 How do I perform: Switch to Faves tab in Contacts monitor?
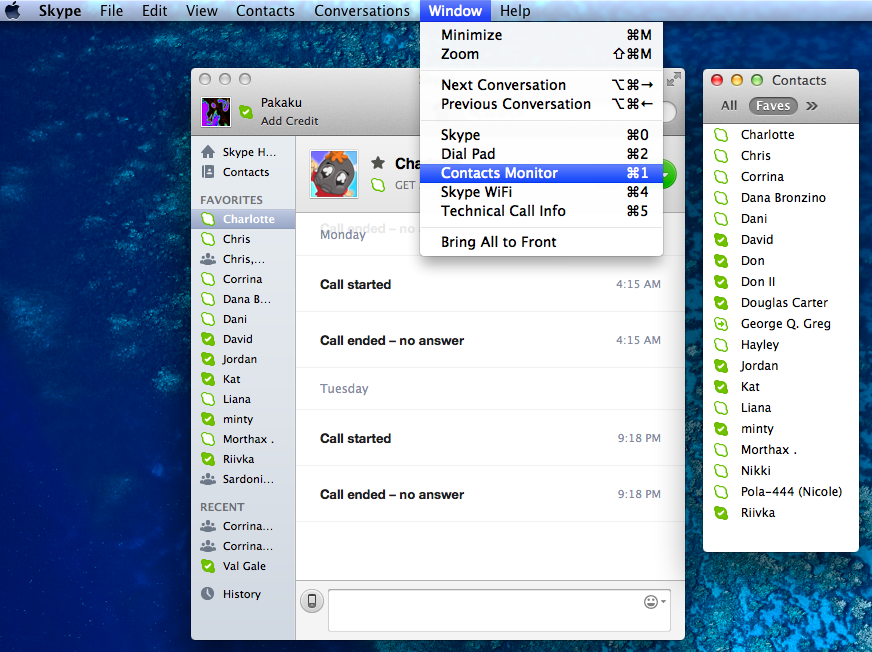point(773,106)
